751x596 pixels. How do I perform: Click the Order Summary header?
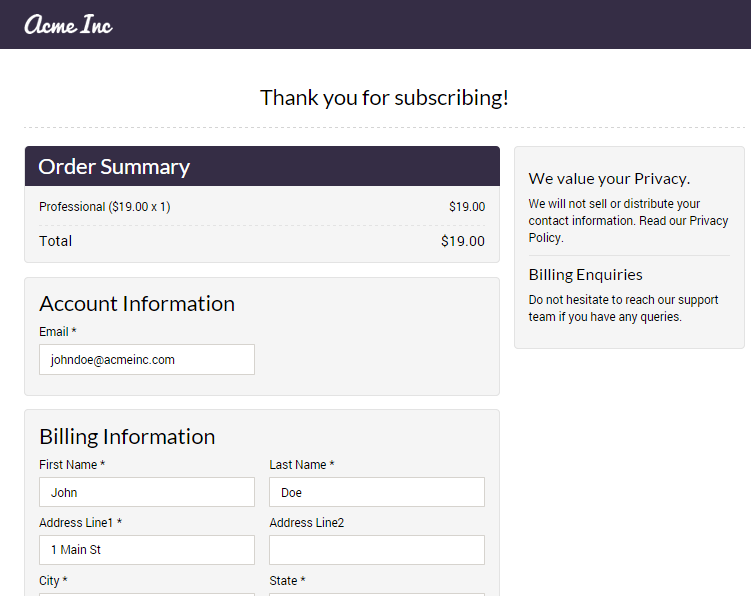pos(114,167)
